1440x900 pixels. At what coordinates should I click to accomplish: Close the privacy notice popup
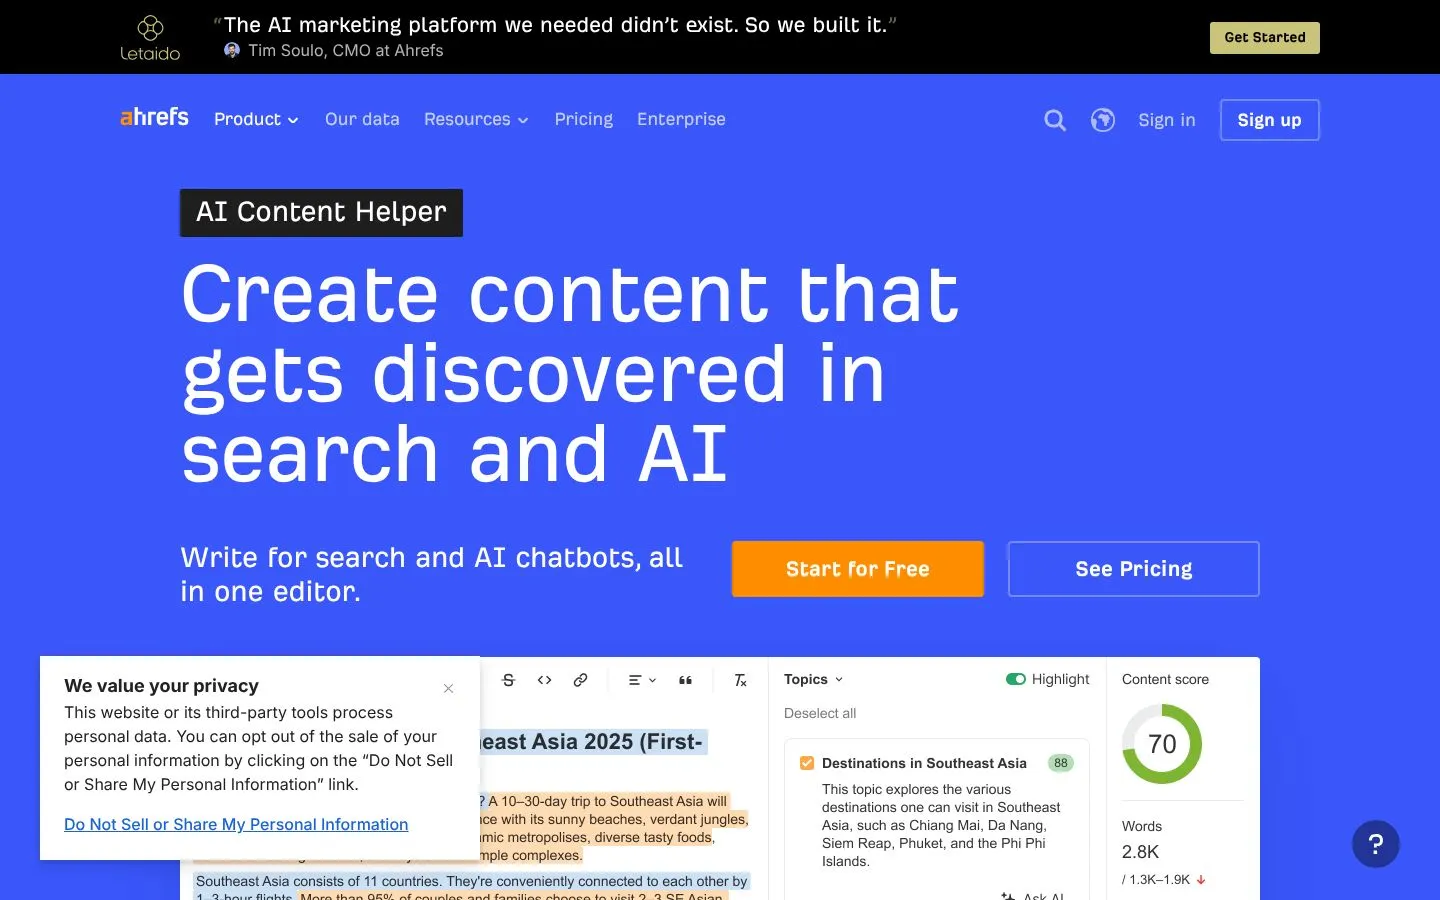(x=449, y=688)
